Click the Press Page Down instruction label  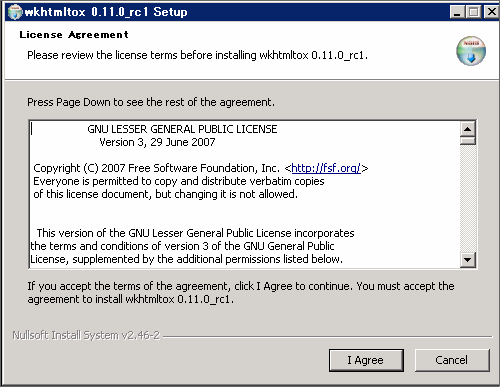click(151, 102)
